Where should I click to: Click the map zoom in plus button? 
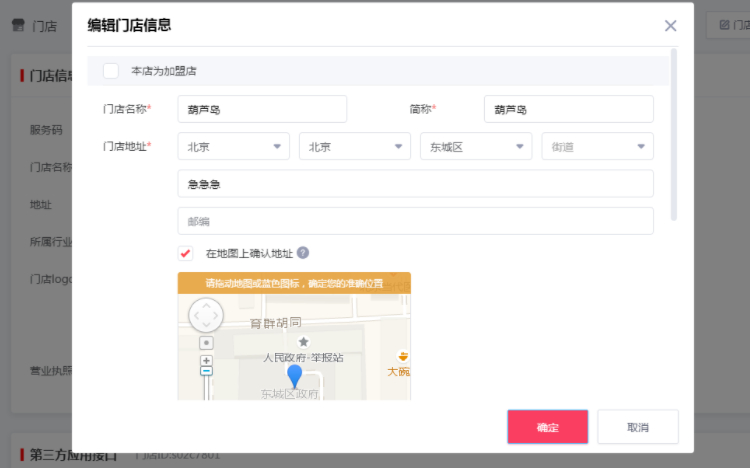point(207,359)
